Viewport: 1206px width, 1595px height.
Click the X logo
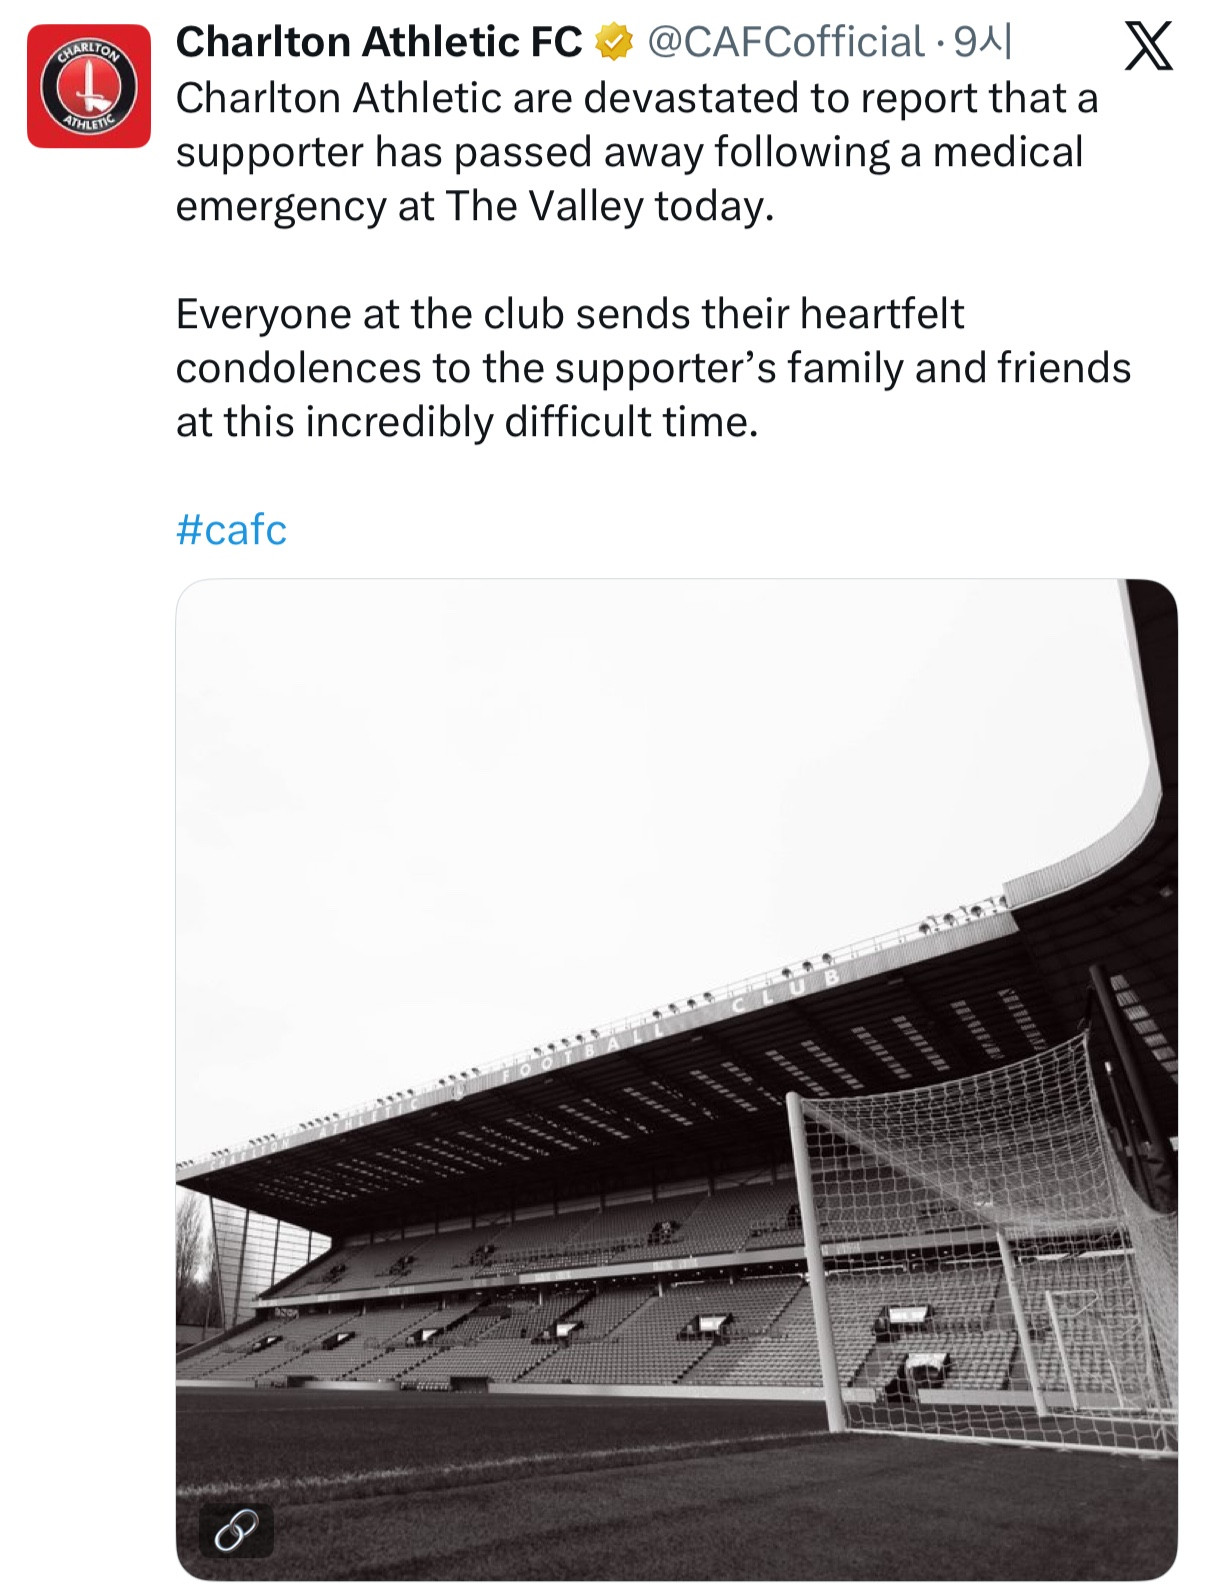[x=1149, y=46]
